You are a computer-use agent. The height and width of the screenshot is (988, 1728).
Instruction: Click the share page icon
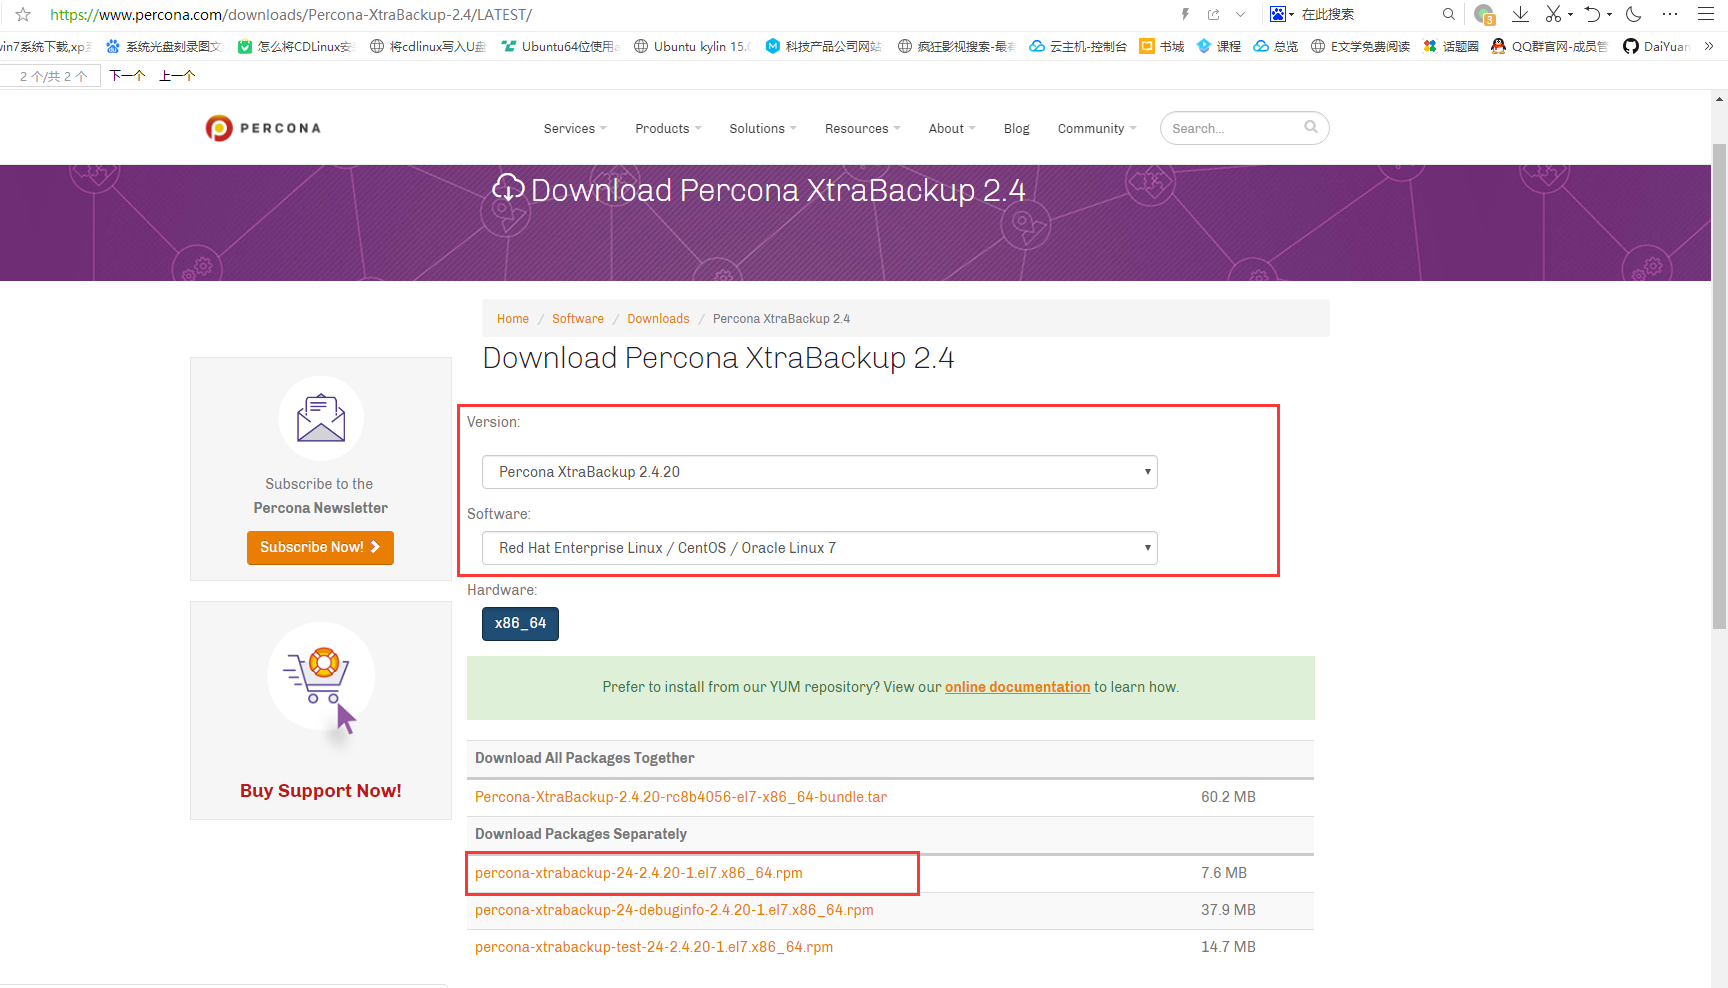[1213, 14]
